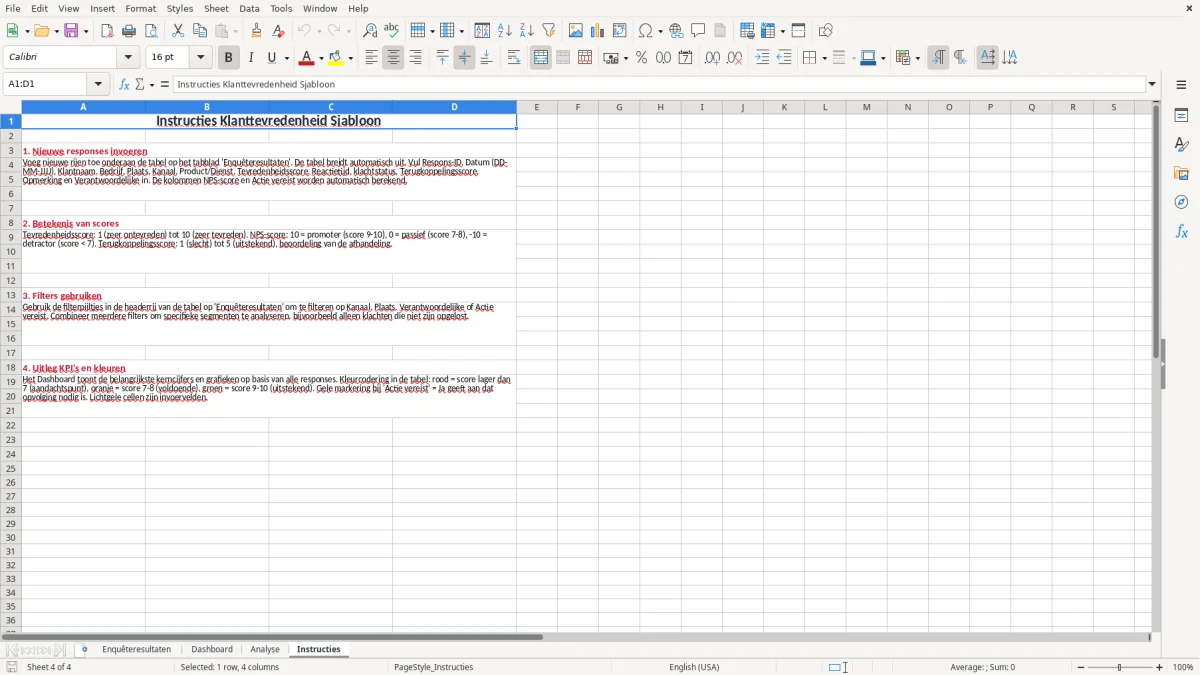Image resolution: width=1200 pixels, height=675 pixels.
Task: Open the Paste options dropdown
Action: pos(235,31)
